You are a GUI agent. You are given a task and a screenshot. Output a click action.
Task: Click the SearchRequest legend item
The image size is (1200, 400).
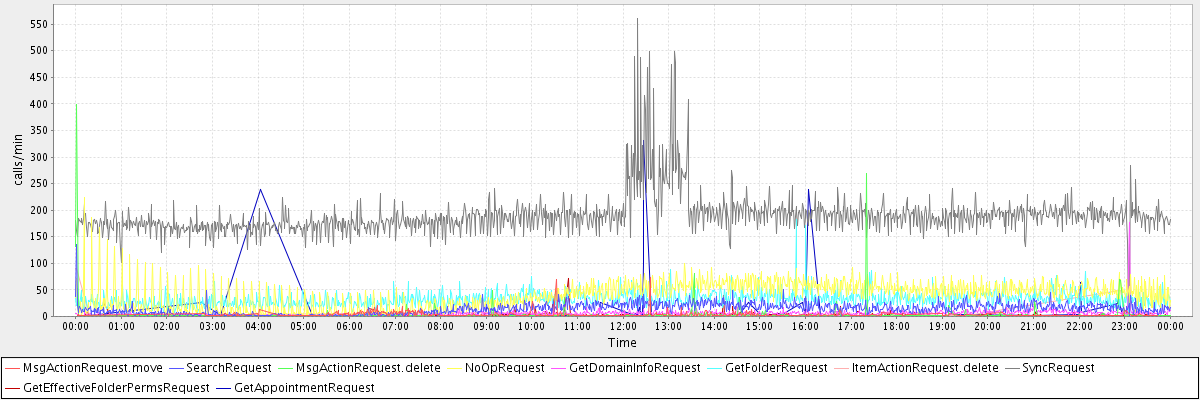[x=229, y=369]
